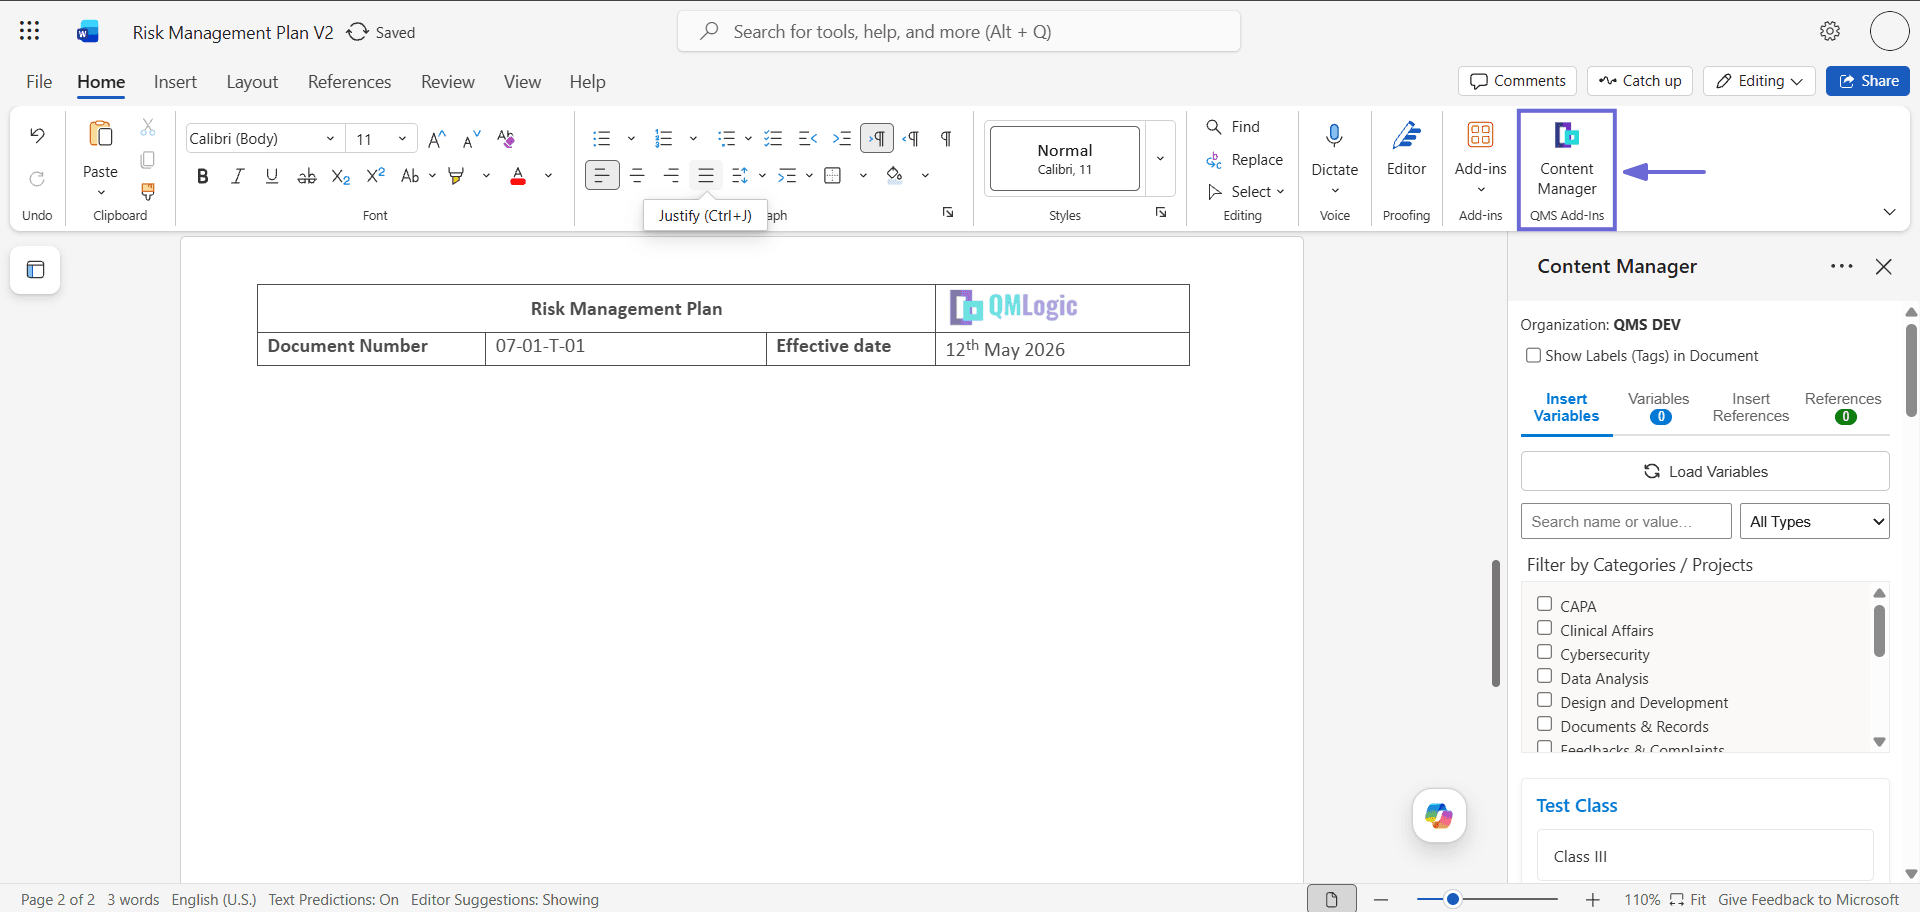Switch to the Insert ribbon tab
Screen dimensions: 1920x912
[175, 82]
